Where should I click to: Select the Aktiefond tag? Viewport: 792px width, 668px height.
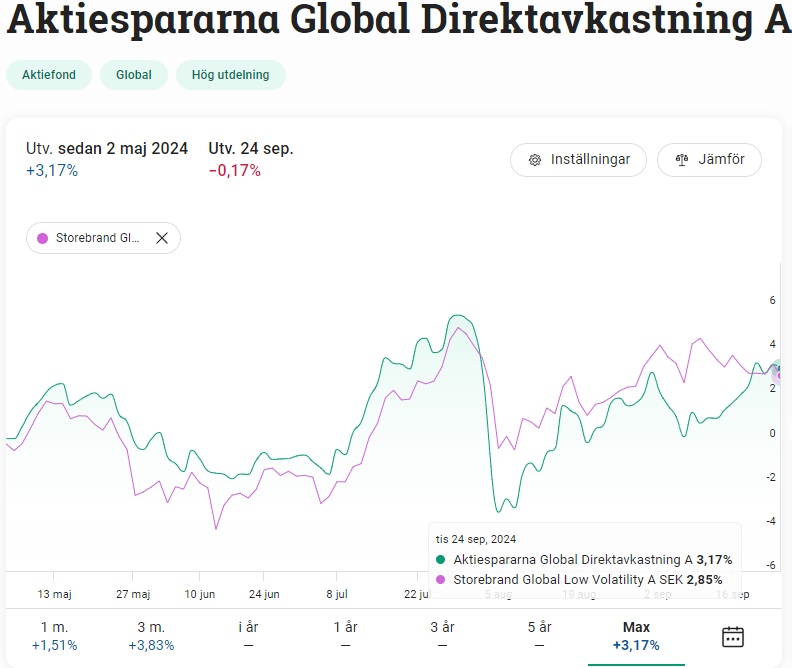point(49,75)
